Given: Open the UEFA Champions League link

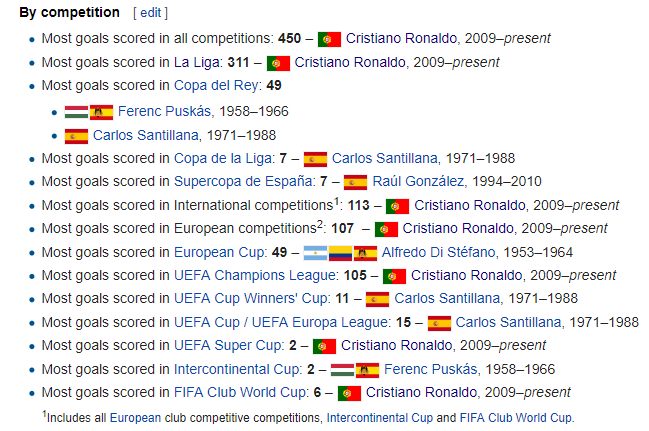Looking at the screenshot, I should [253, 276].
